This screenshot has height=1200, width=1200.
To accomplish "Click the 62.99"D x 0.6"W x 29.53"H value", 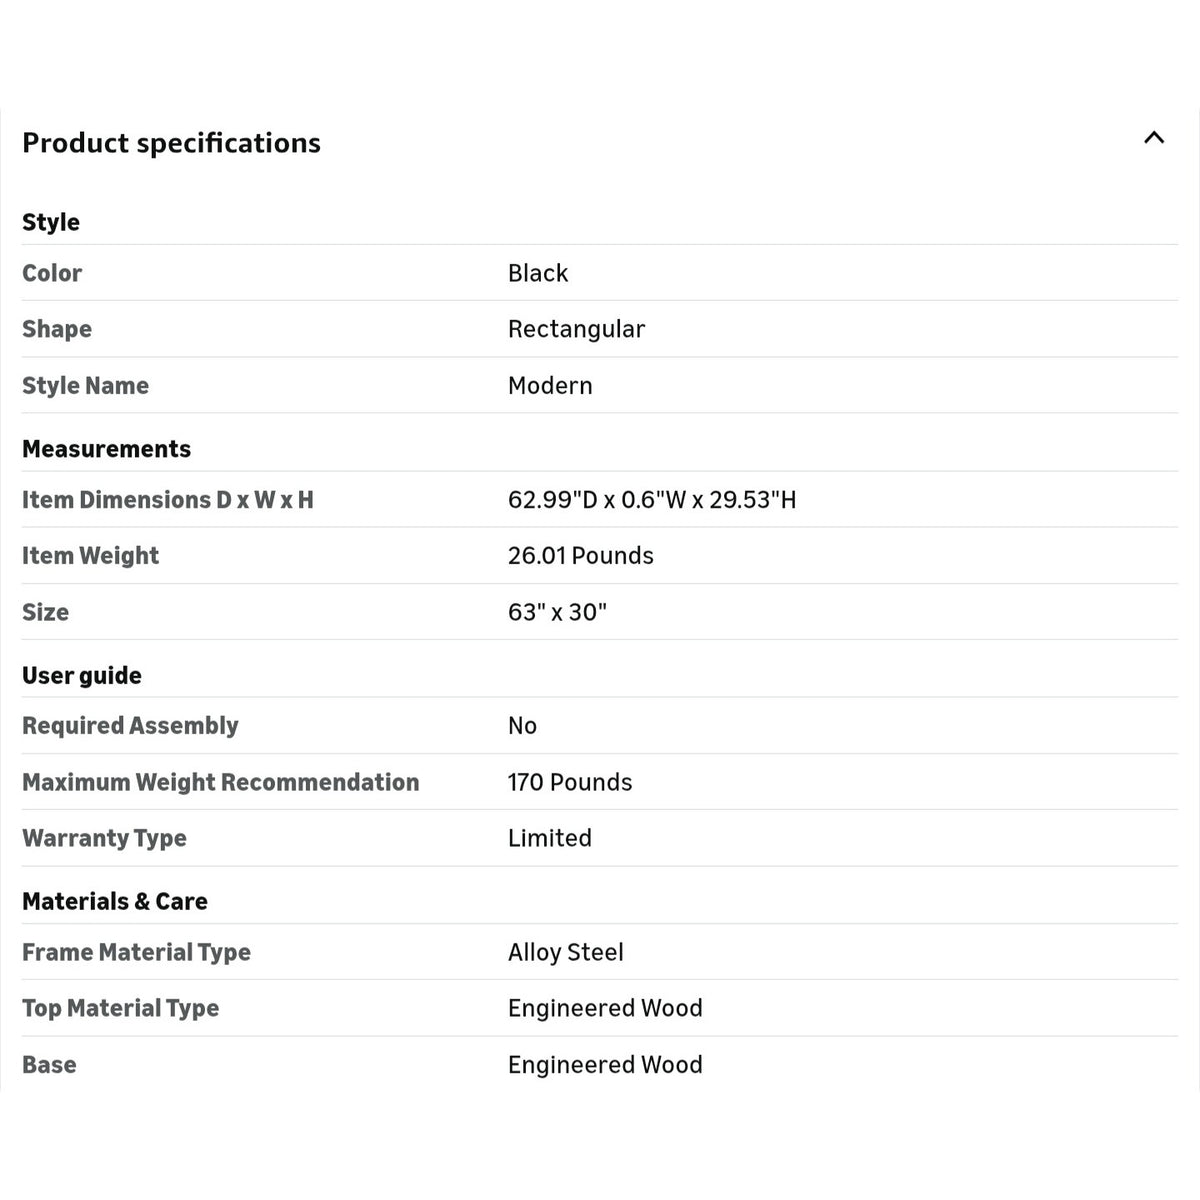I will (652, 499).
